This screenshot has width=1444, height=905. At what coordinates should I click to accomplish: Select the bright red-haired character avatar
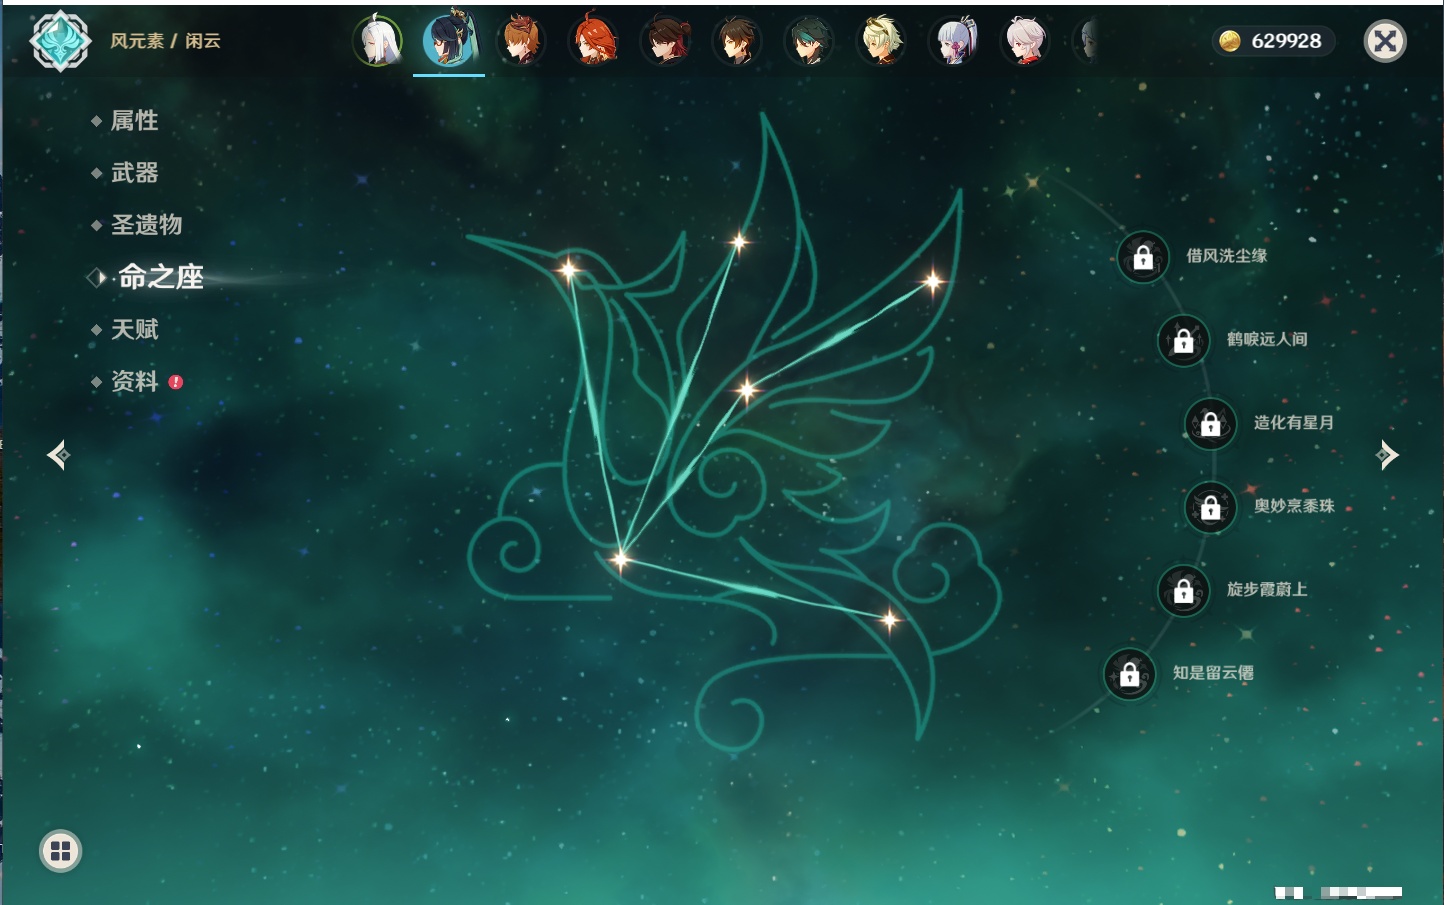(593, 41)
